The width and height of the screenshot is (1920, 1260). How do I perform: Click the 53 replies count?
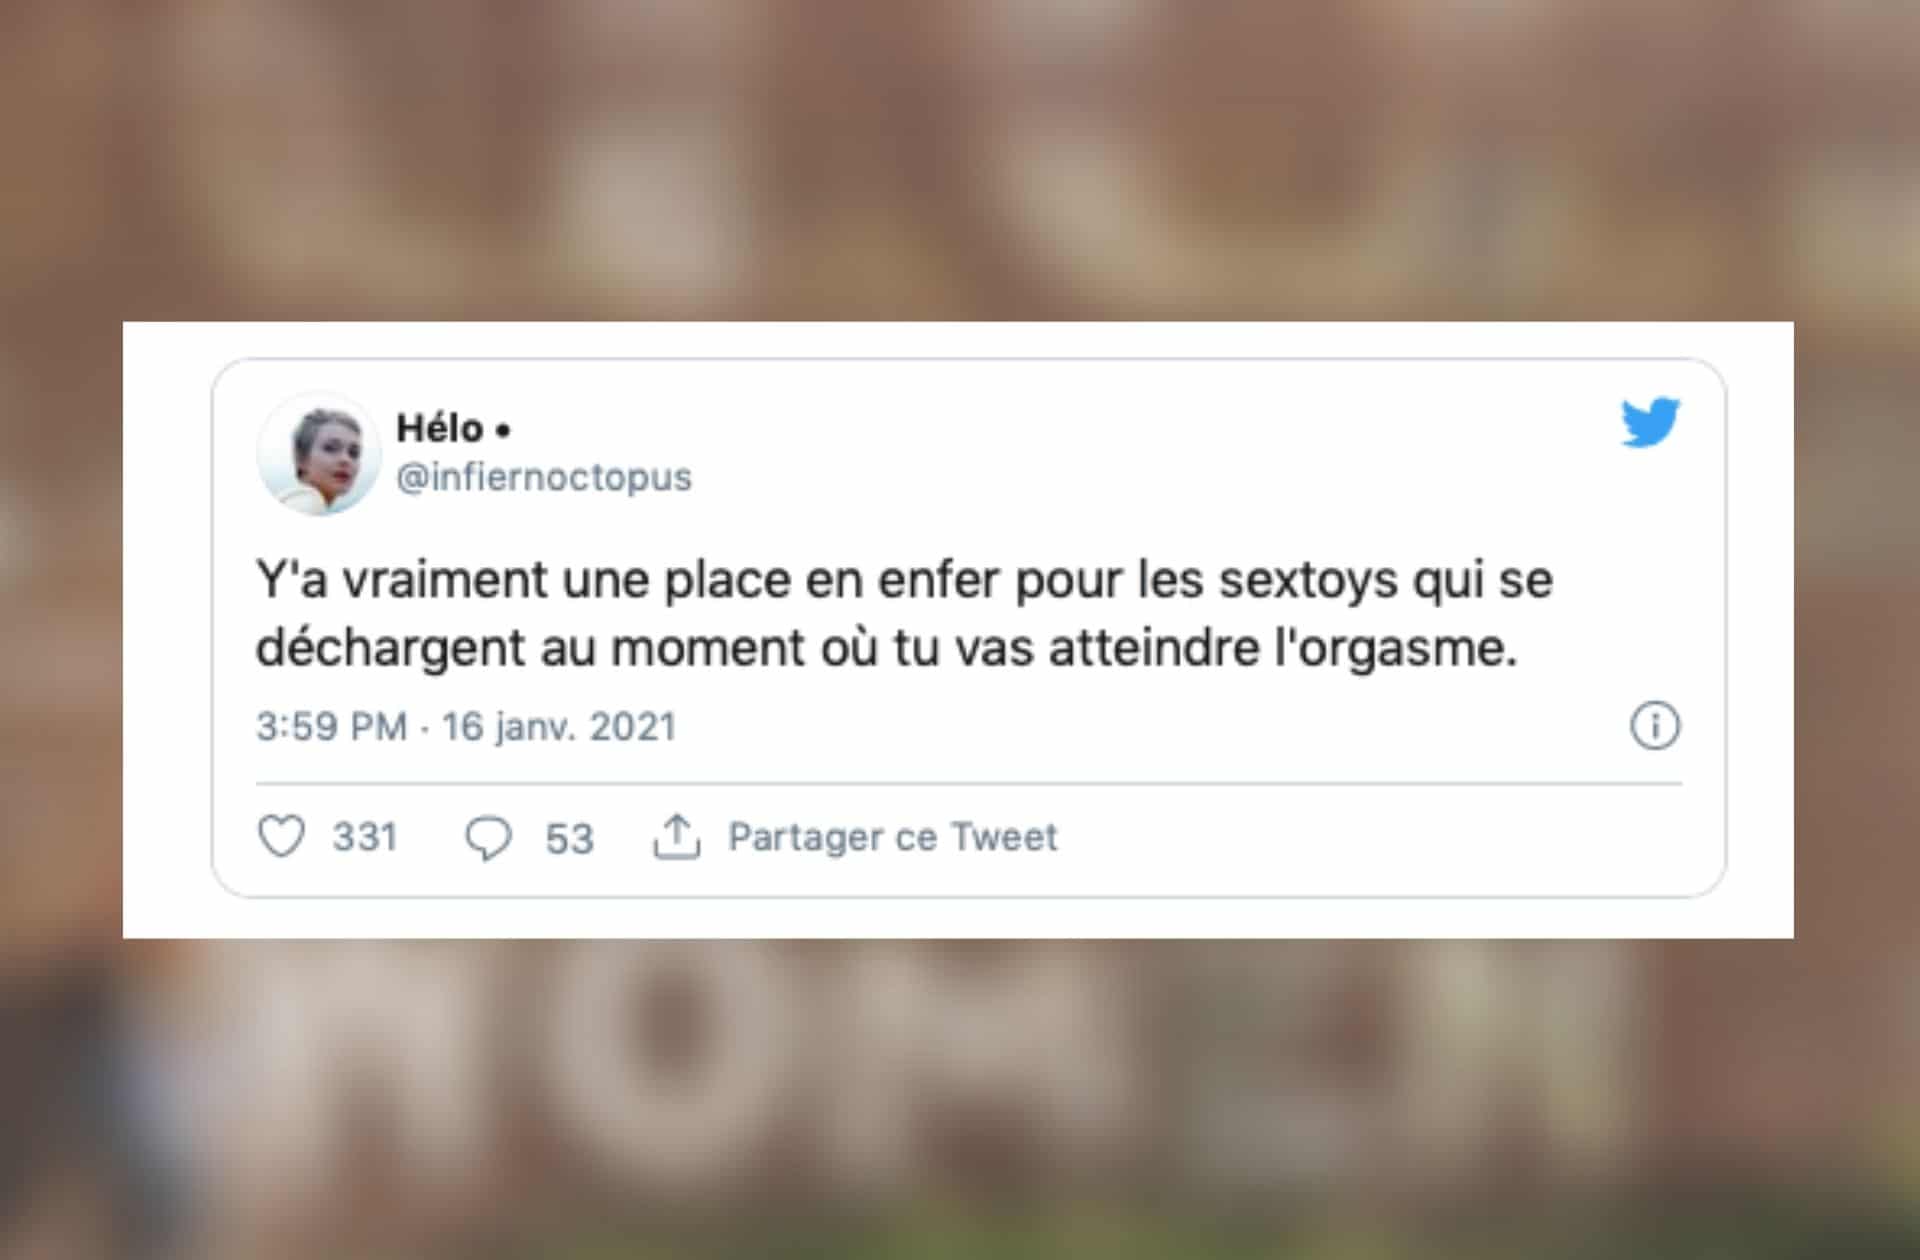click(x=569, y=839)
